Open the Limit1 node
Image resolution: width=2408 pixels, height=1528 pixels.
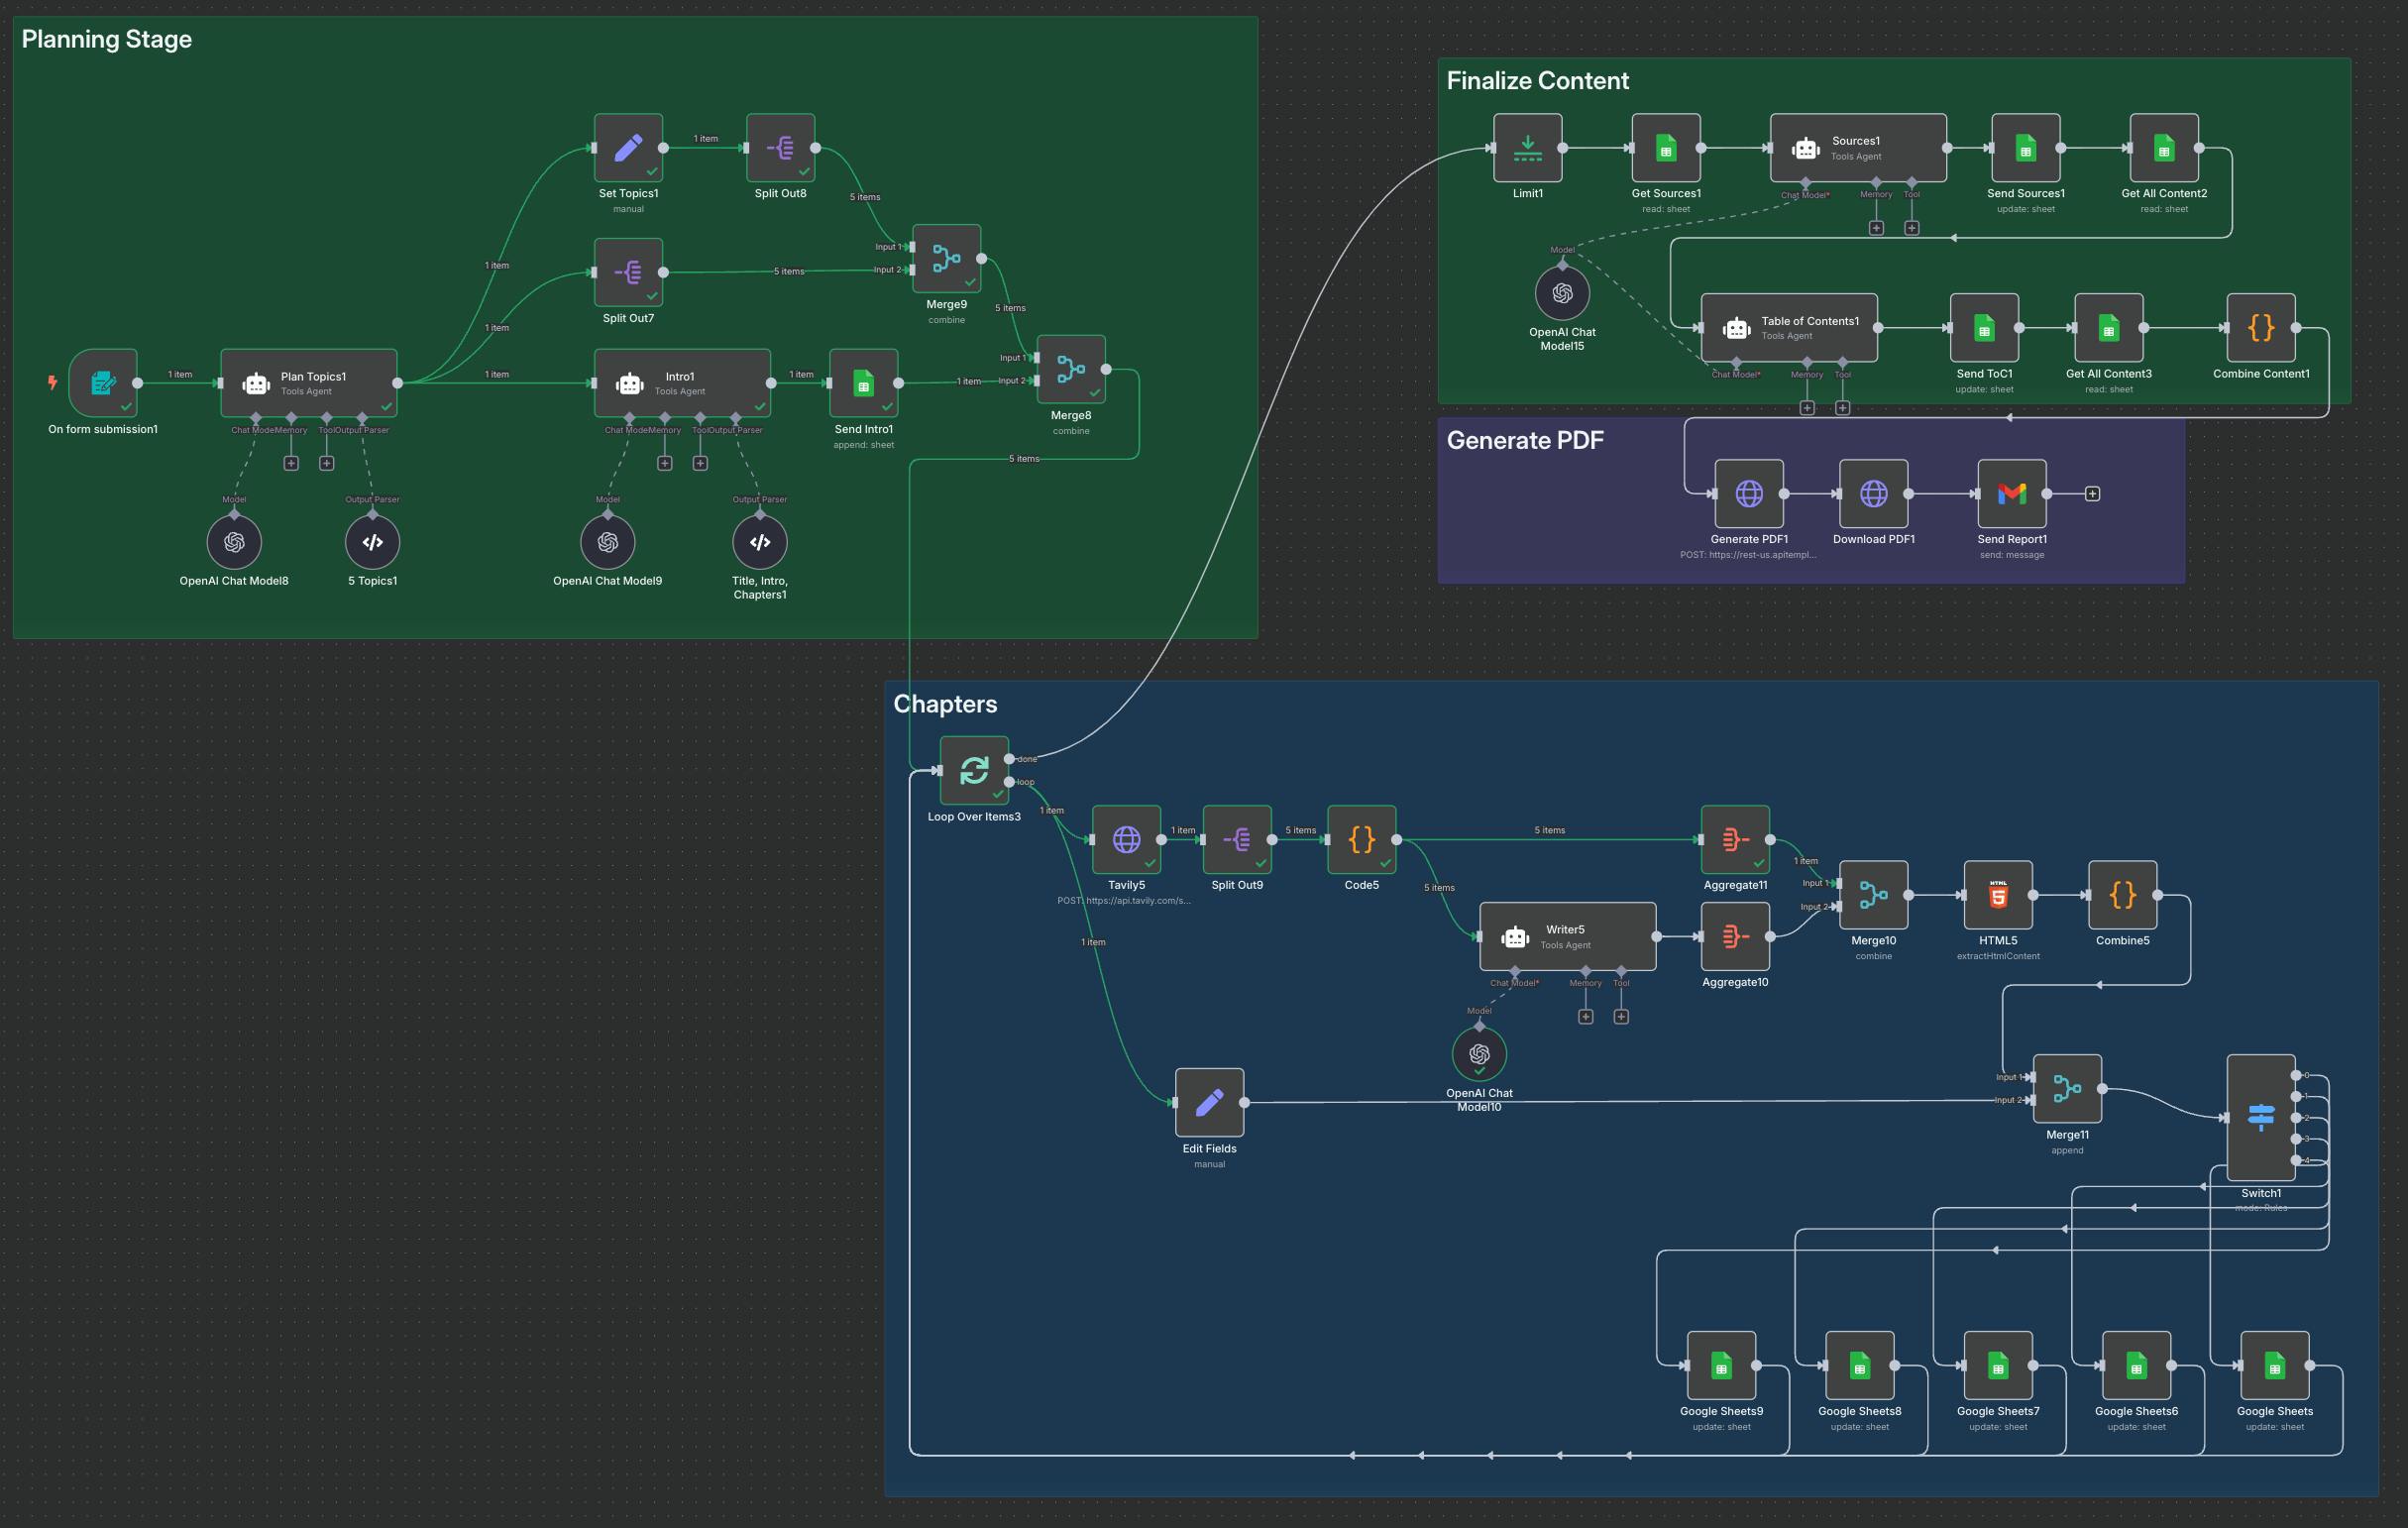click(1527, 148)
